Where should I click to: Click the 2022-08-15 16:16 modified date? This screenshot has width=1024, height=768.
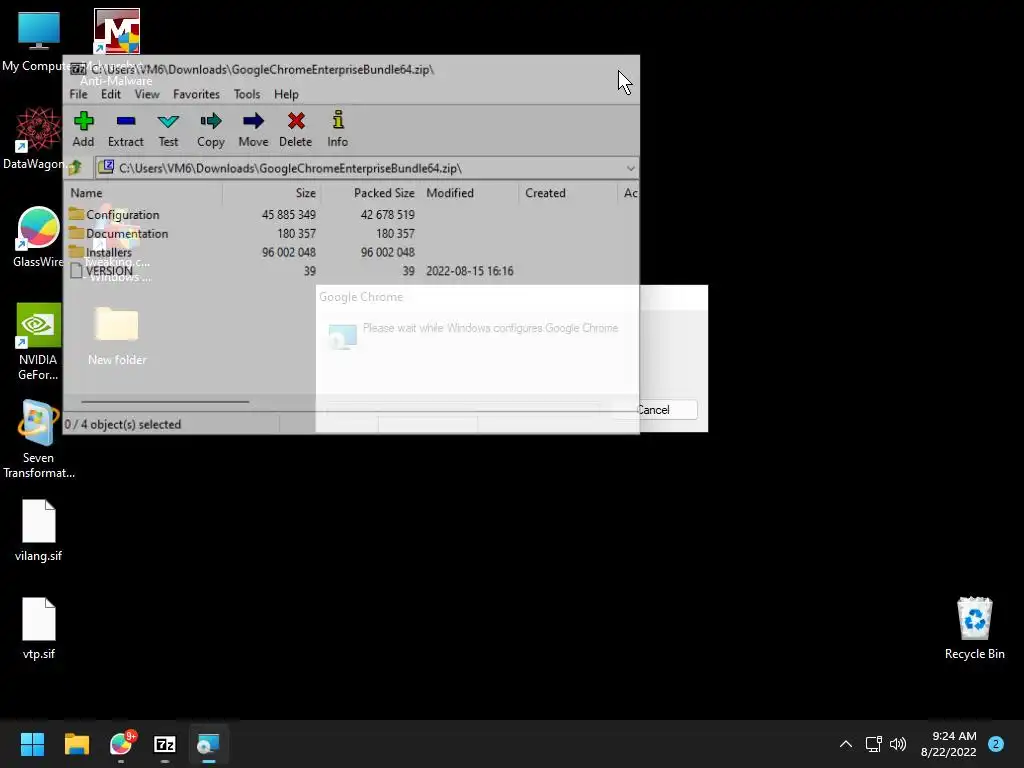pos(470,271)
